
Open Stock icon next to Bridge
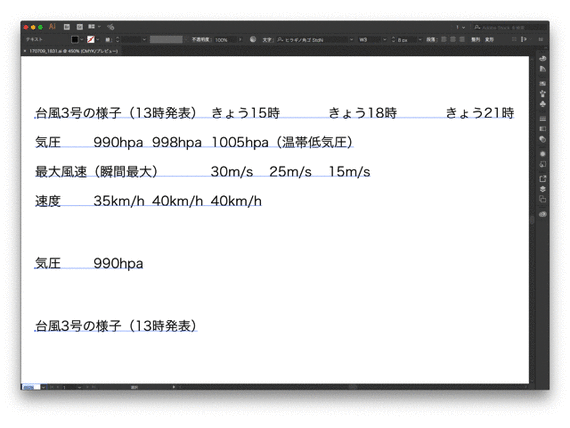[x=80, y=27]
